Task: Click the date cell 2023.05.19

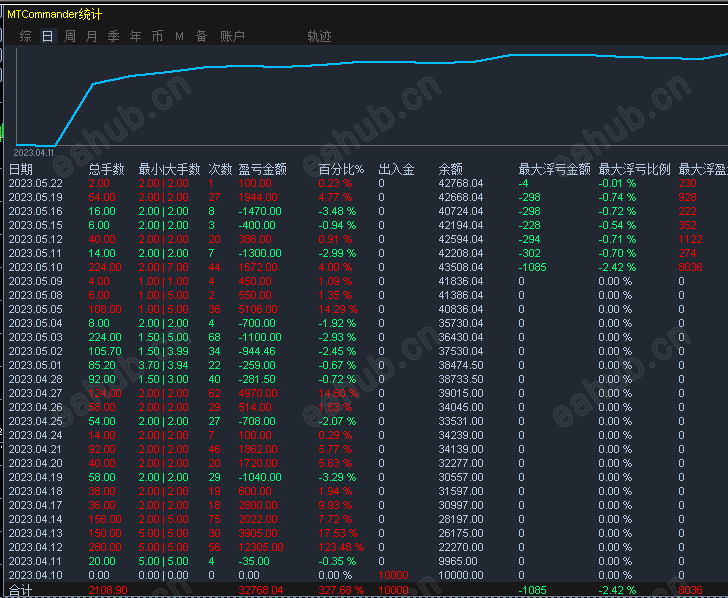Action: click(x=35, y=197)
